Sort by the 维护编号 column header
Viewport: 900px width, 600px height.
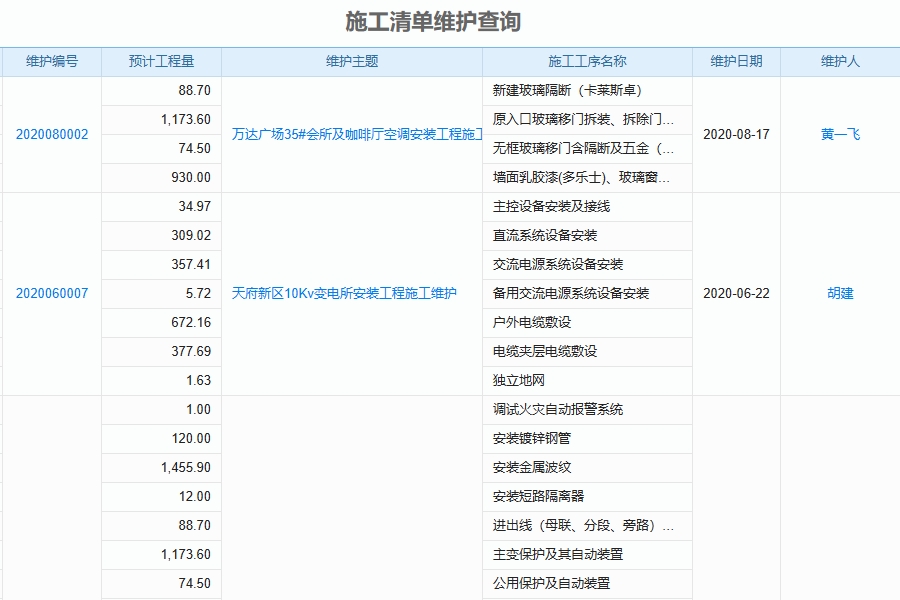point(52,61)
